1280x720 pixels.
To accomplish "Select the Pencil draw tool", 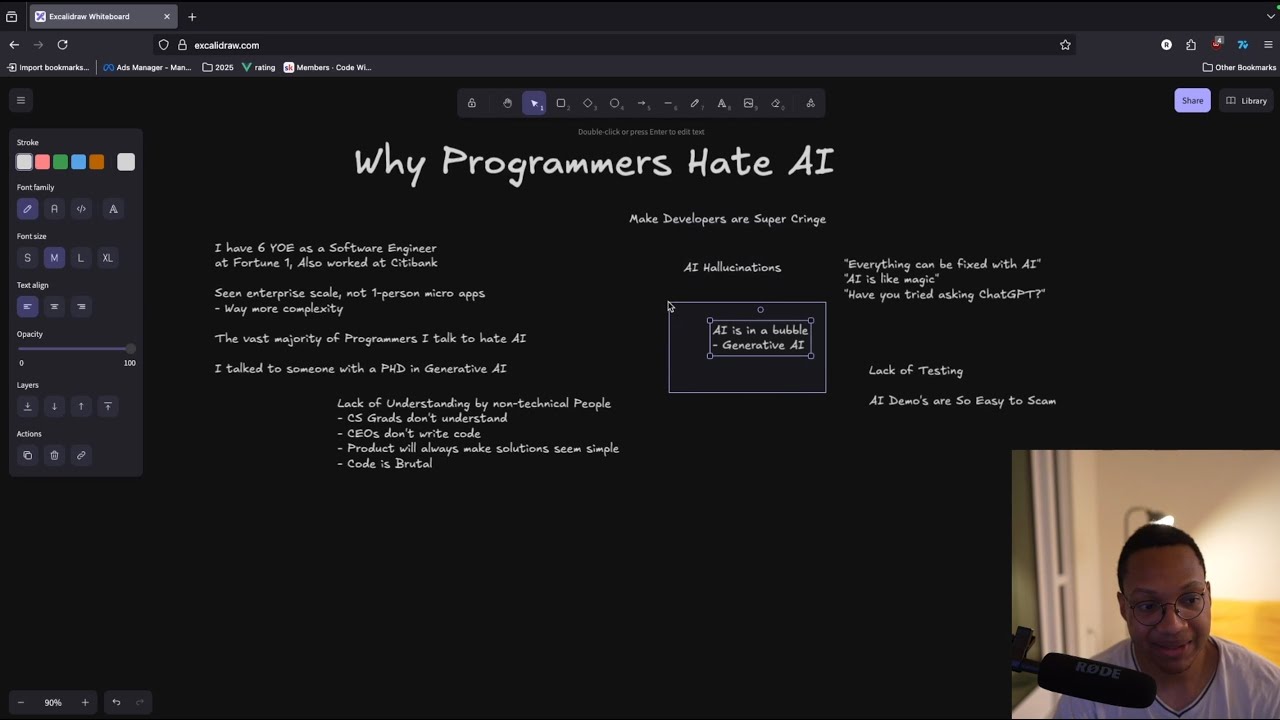I will (695, 103).
